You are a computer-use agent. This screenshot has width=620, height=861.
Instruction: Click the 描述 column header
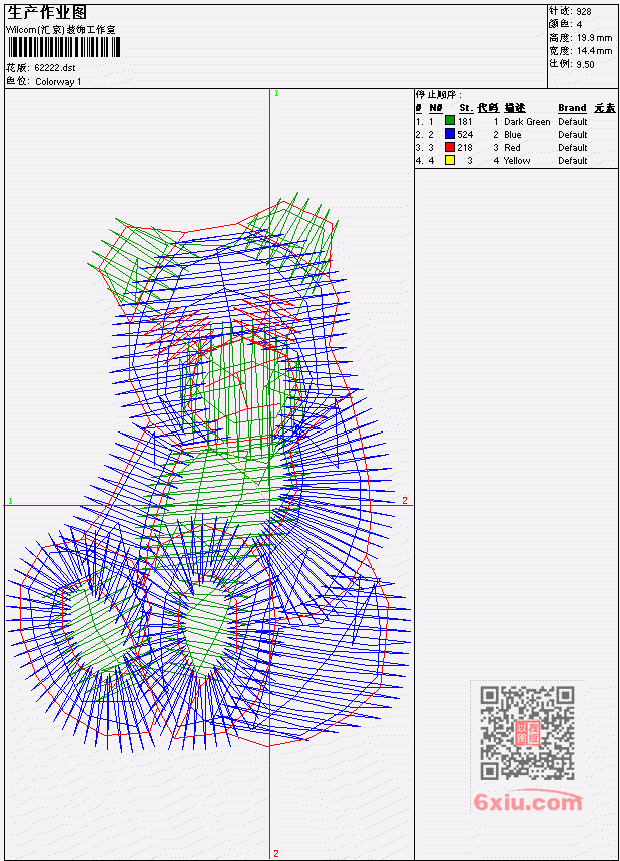tap(515, 108)
